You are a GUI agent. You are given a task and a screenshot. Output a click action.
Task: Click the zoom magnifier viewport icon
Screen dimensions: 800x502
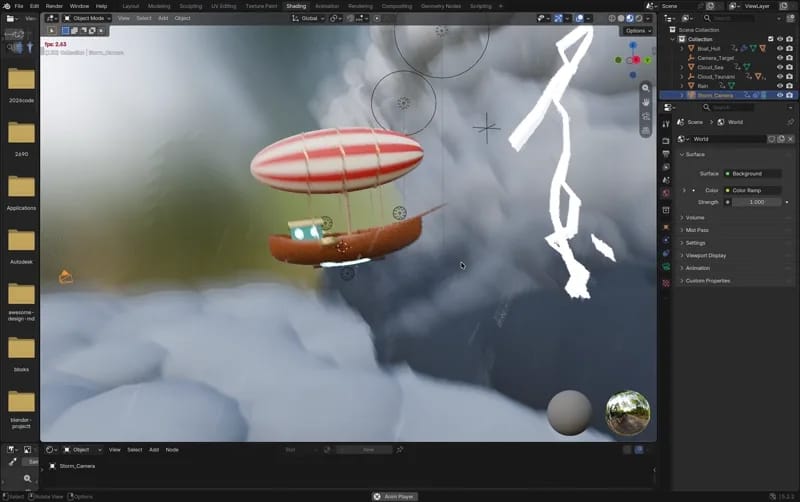(x=645, y=88)
